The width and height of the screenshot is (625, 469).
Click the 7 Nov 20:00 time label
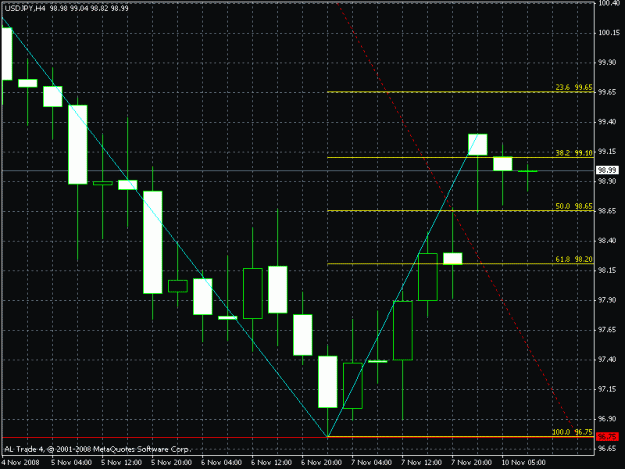coord(472,463)
